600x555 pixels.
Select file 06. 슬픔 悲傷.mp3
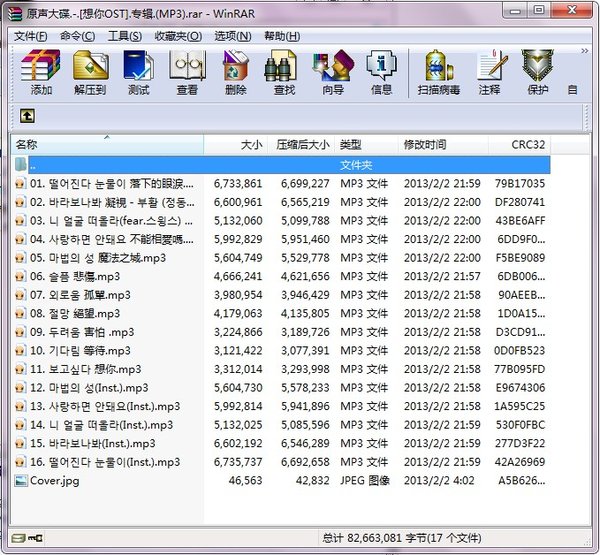click(281, 276)
